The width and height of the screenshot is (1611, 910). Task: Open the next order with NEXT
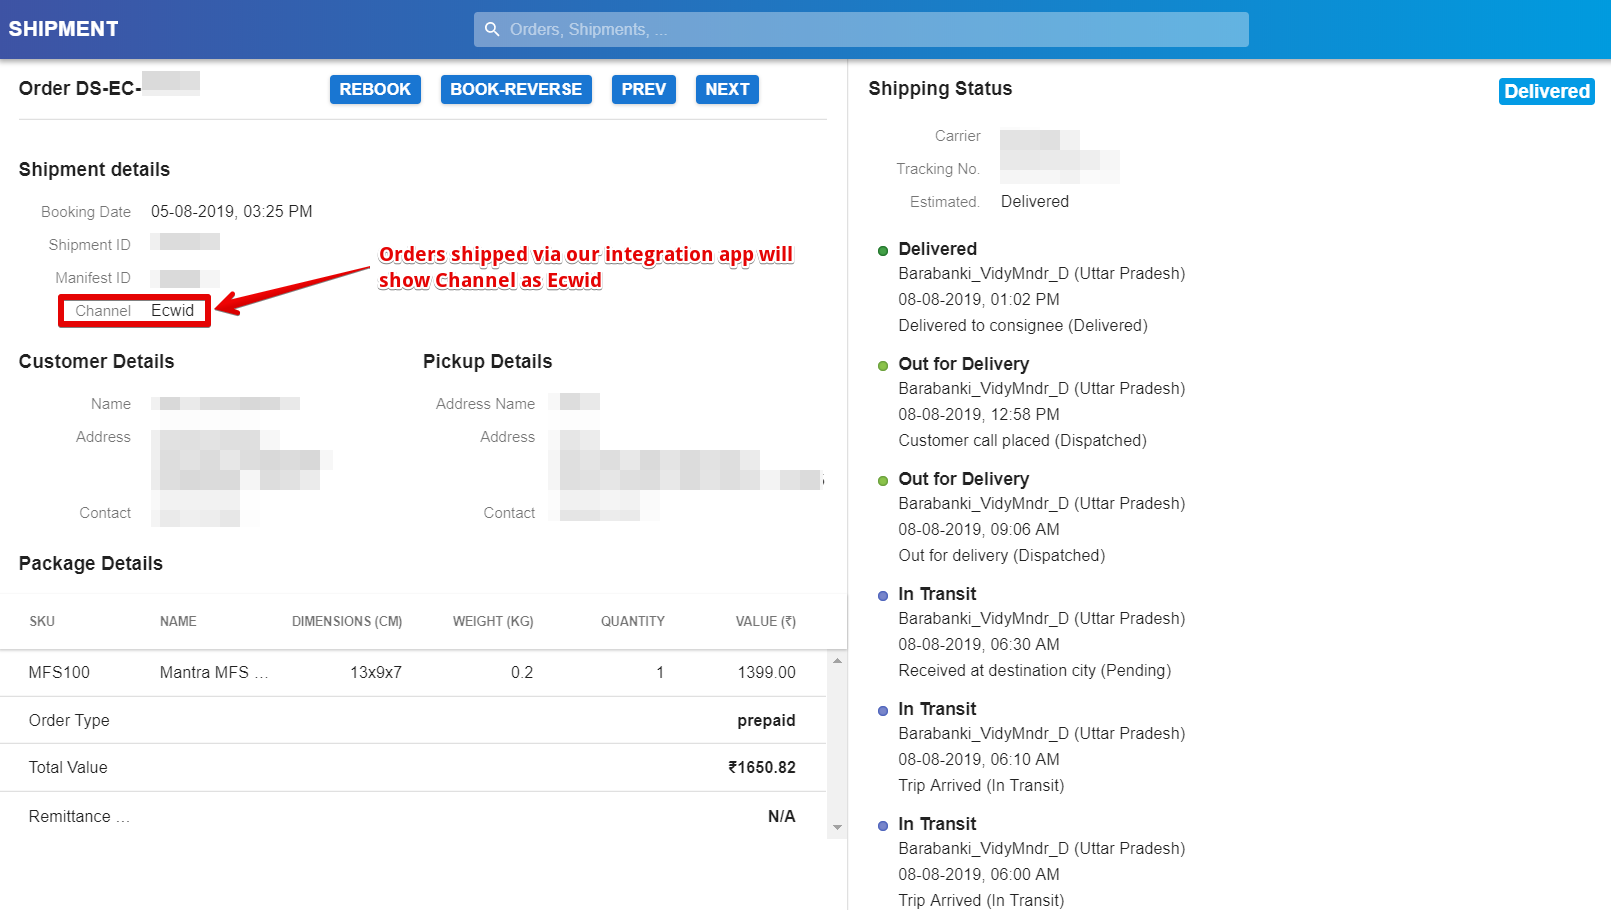727,90
